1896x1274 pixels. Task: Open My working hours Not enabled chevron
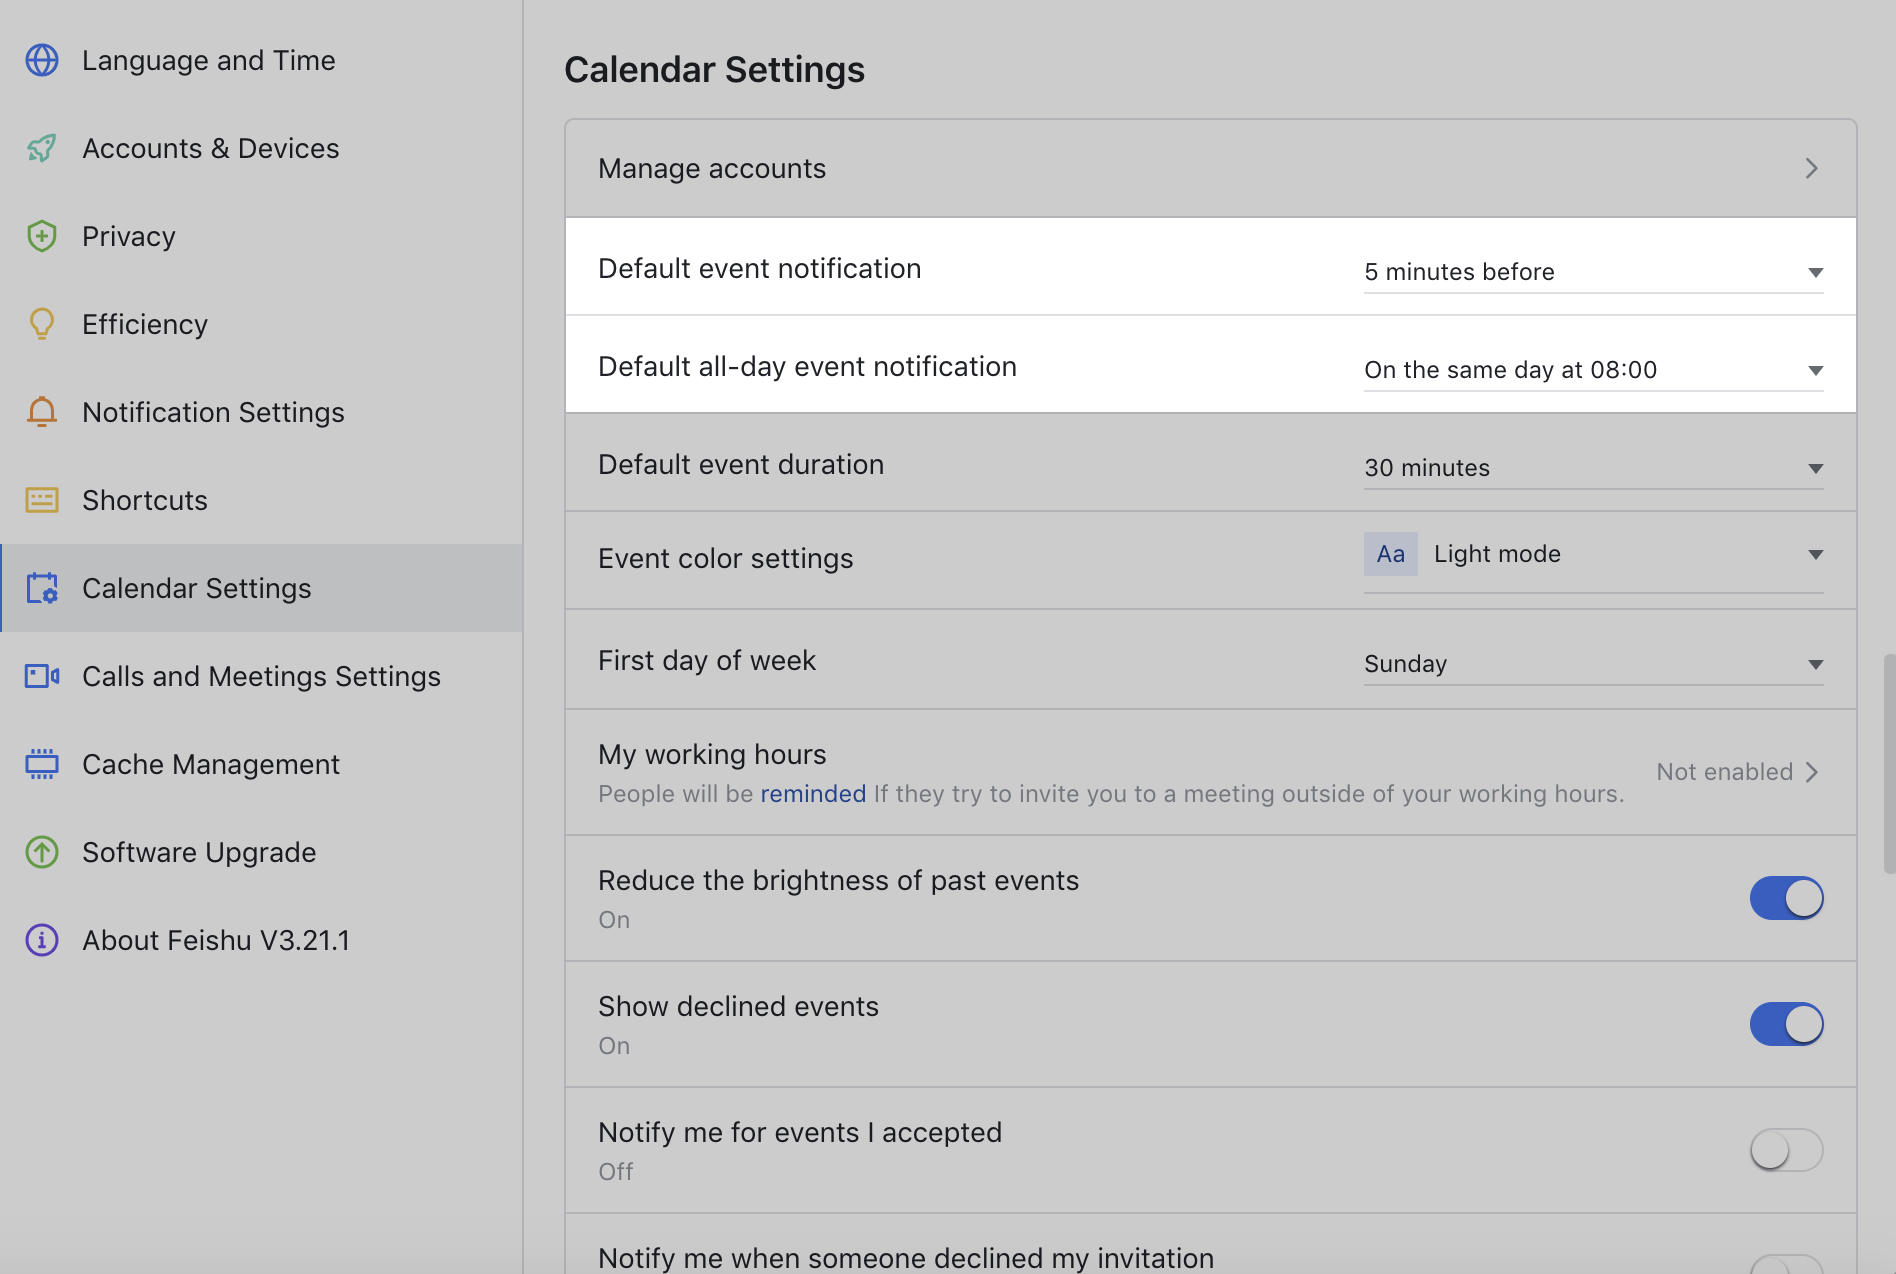[x=1811, y=772]
